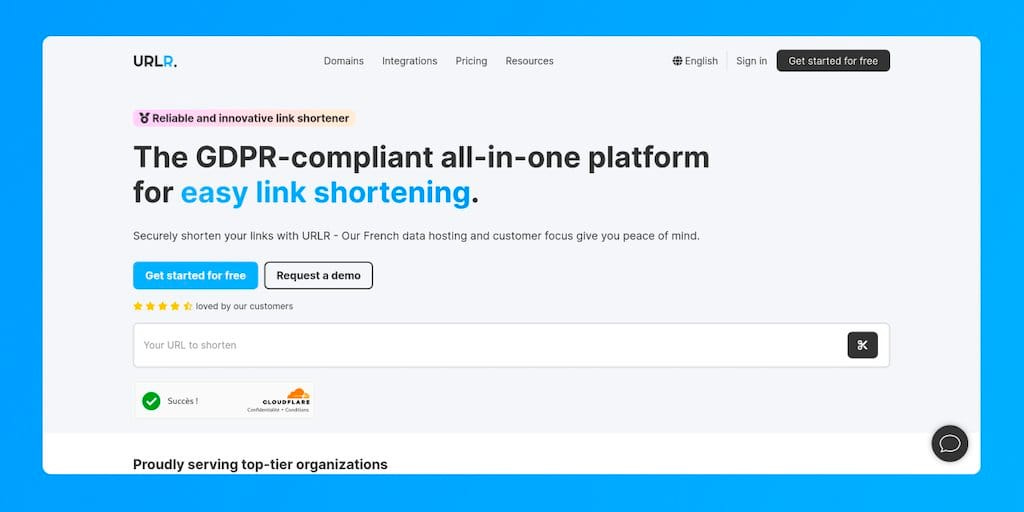Click the dark Get started for free button
The width and height of the screenshot is (1024, 512).
click(x=833, y=61)
